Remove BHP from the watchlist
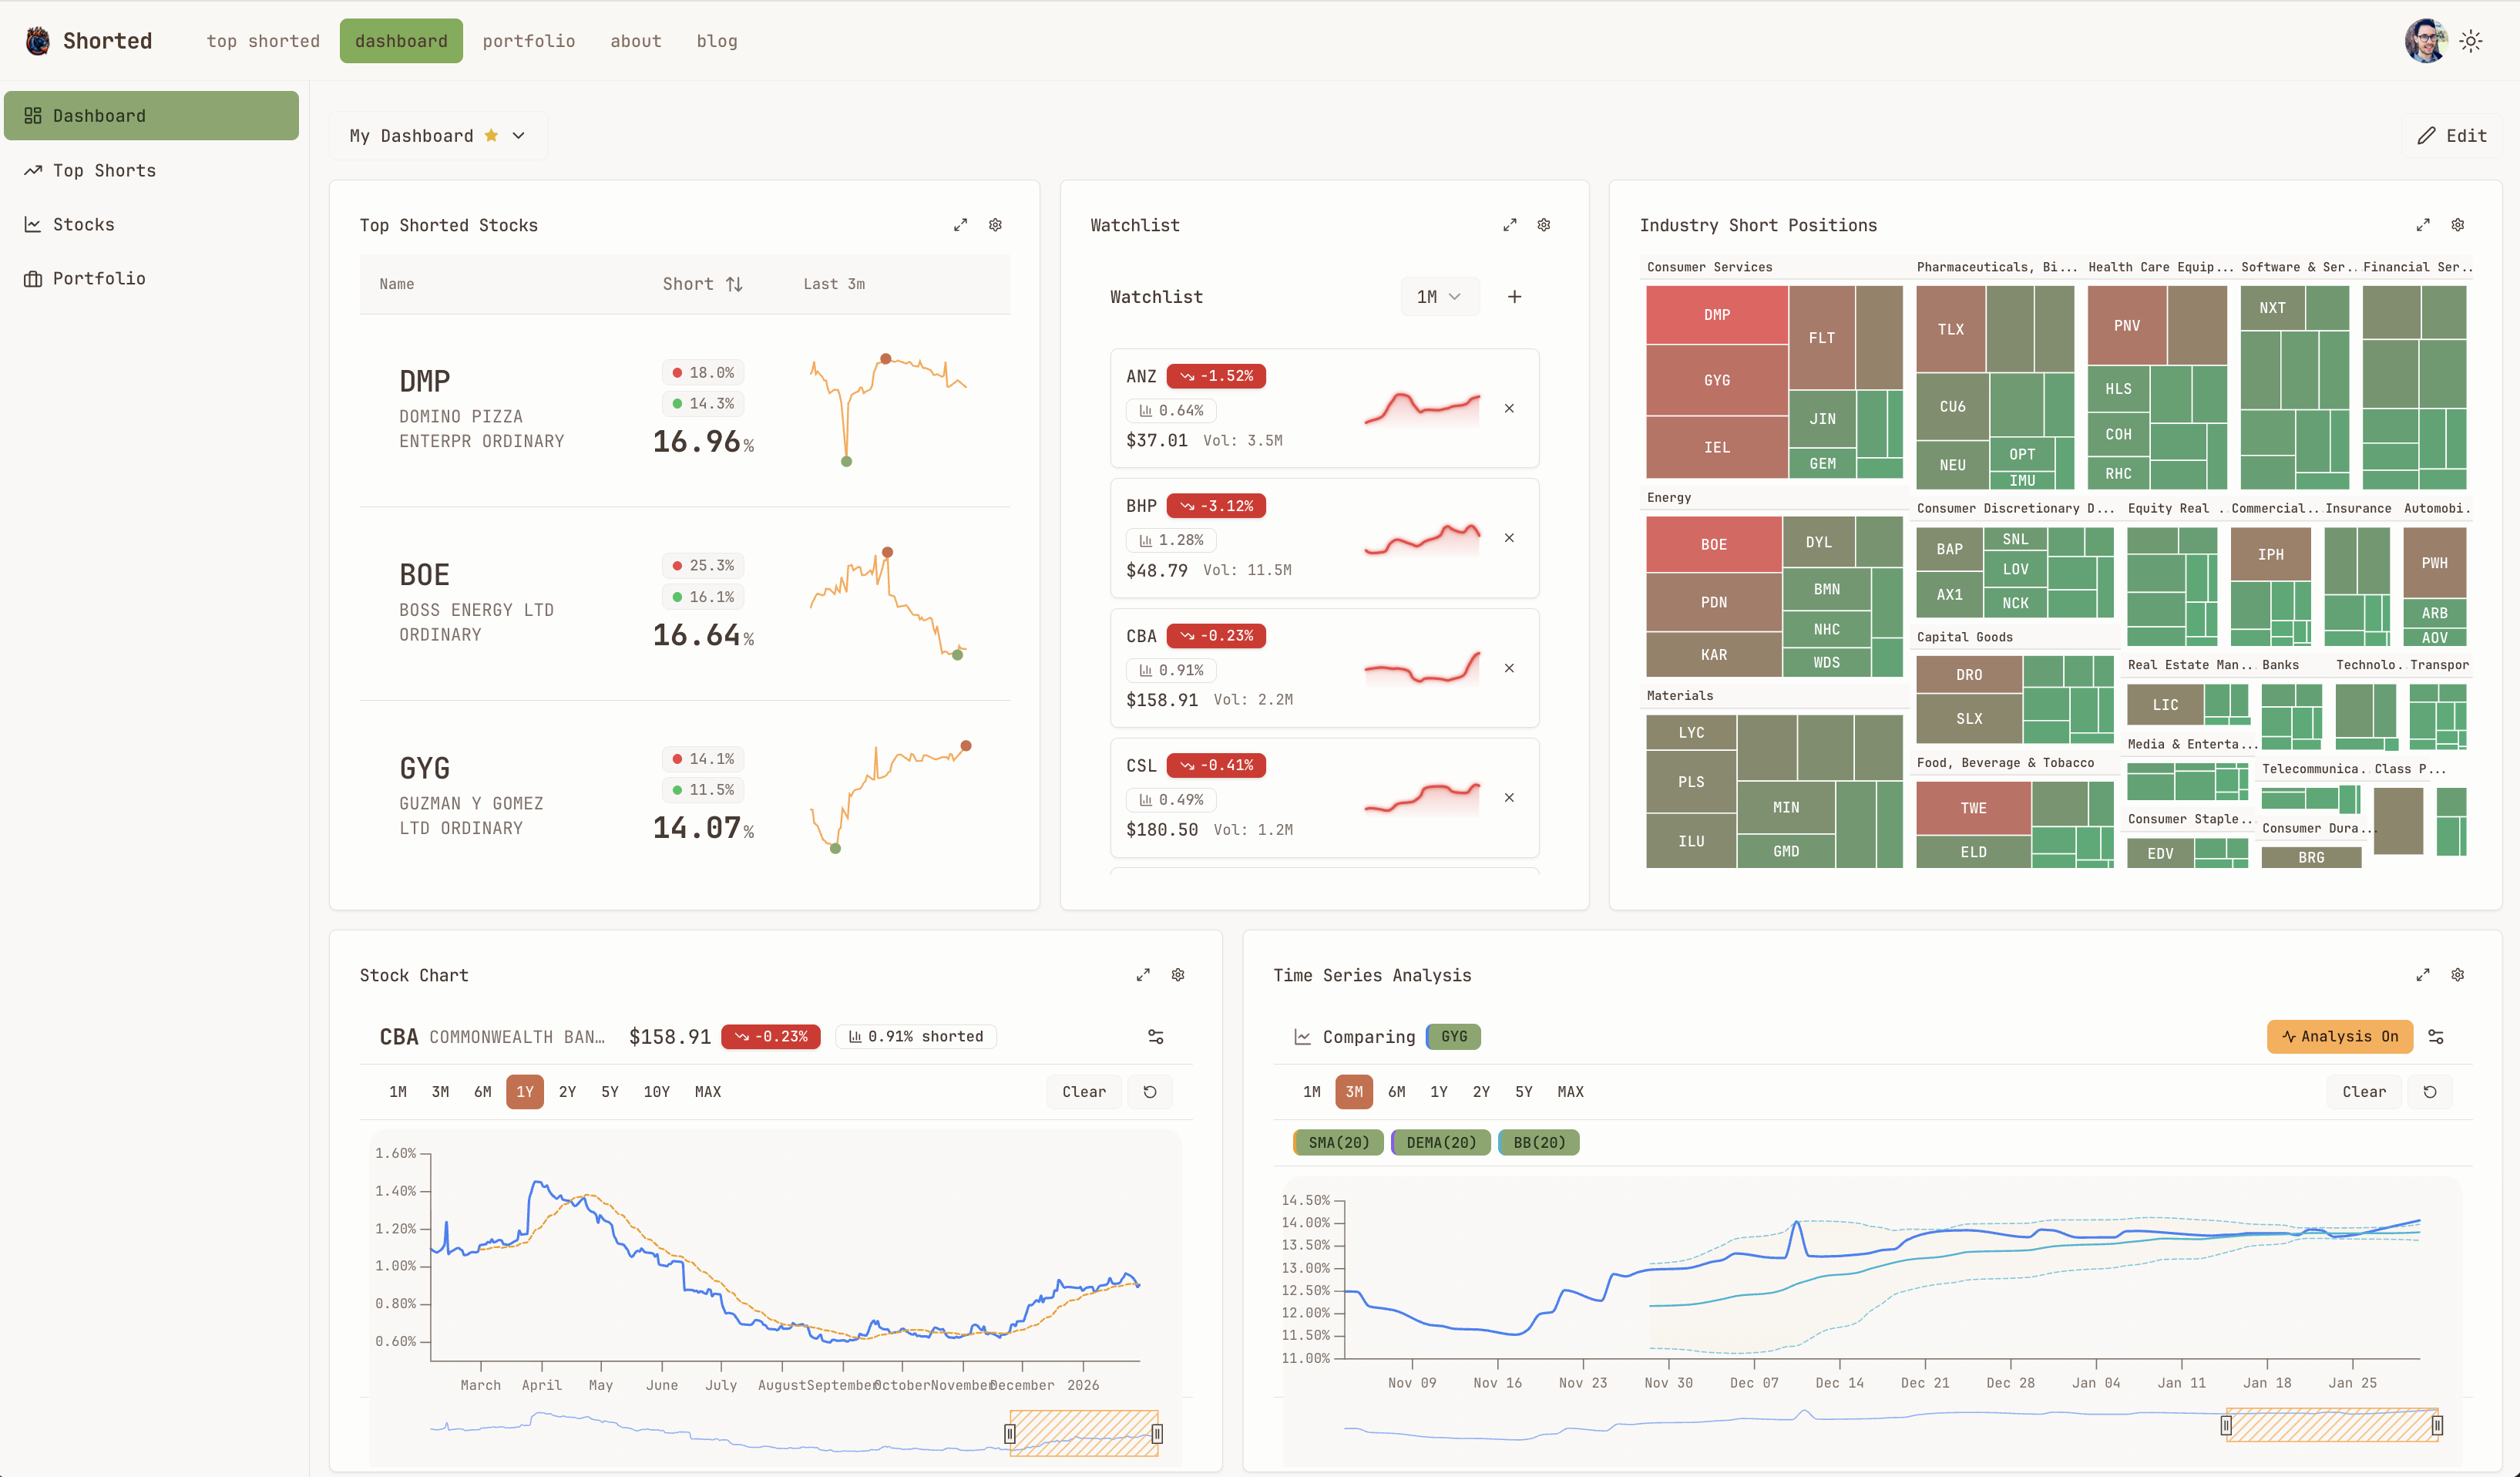This screenshot has height=1477, width=2520. [x=1509, y=538]
